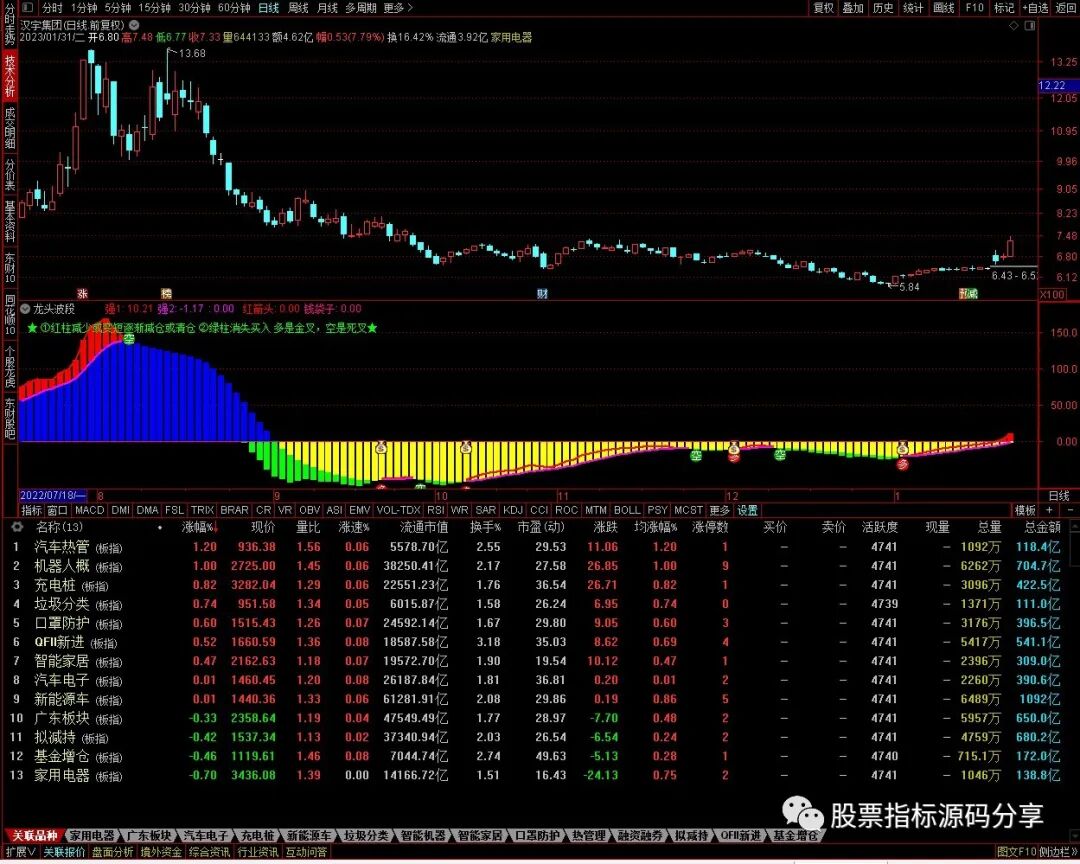
Task: Select the BOLL indicator
Action: (627, 511)
